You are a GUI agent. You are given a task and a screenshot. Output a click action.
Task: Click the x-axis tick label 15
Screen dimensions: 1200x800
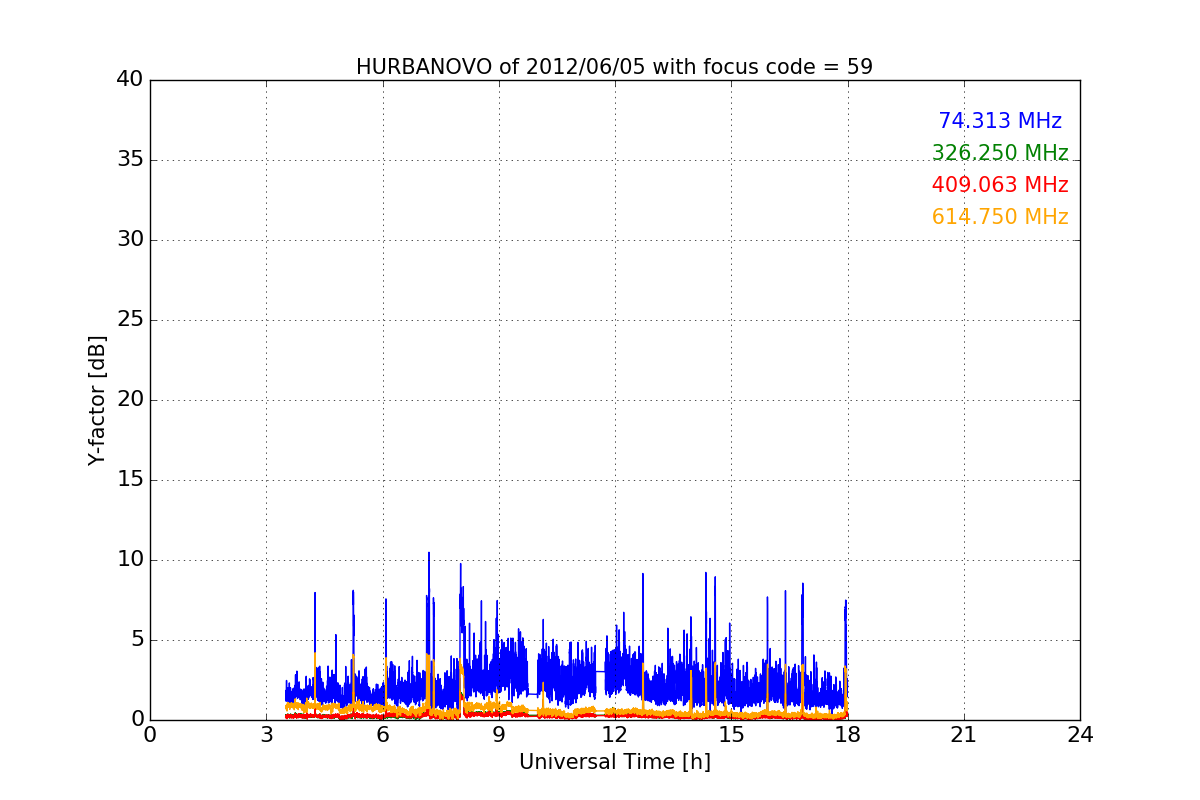[x=731, y=735]
